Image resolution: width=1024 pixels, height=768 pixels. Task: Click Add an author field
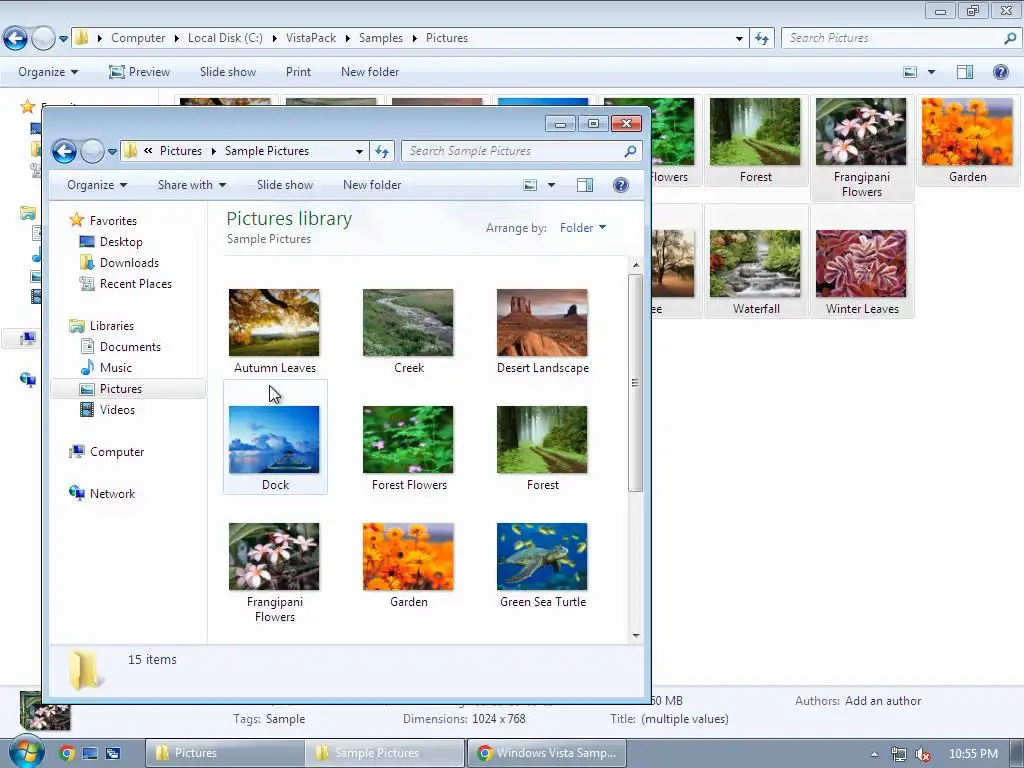click(x=883, y=701)
